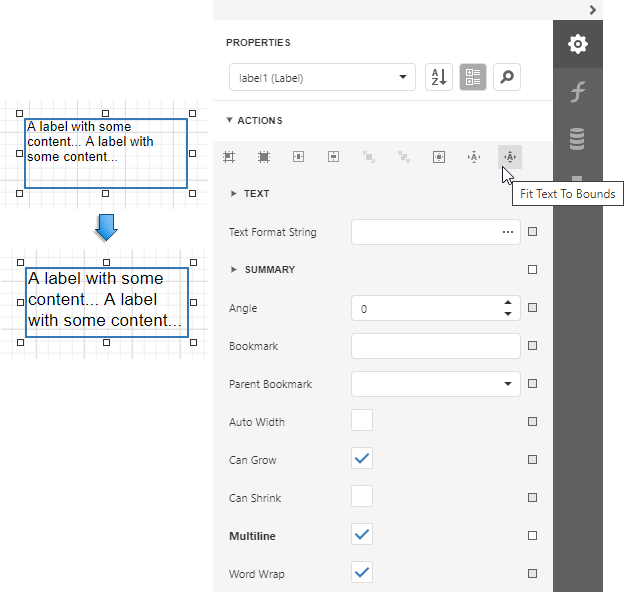Image resolution: width=626 pixels, height=592 pixels.
Task: Select the upper label with small text
Action: click(106, 153)
